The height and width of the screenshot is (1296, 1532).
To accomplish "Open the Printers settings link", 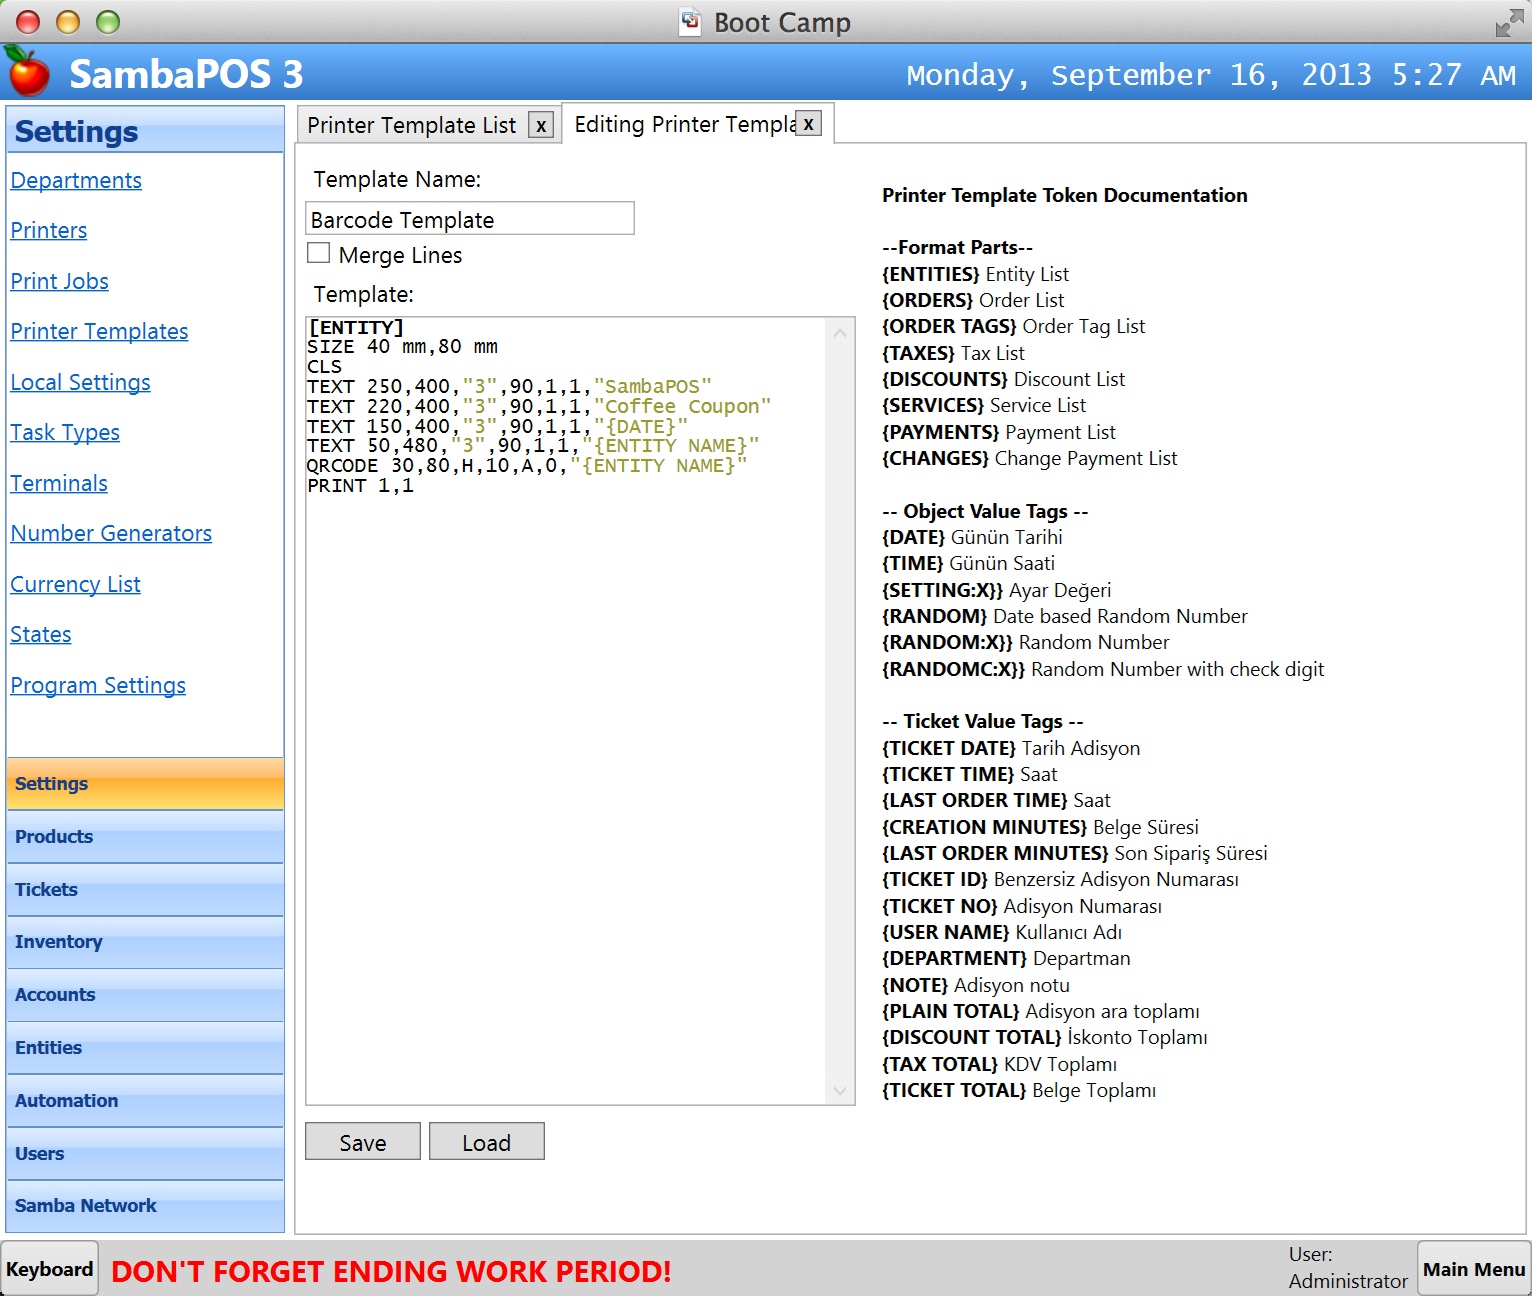I will coord(49,231).
